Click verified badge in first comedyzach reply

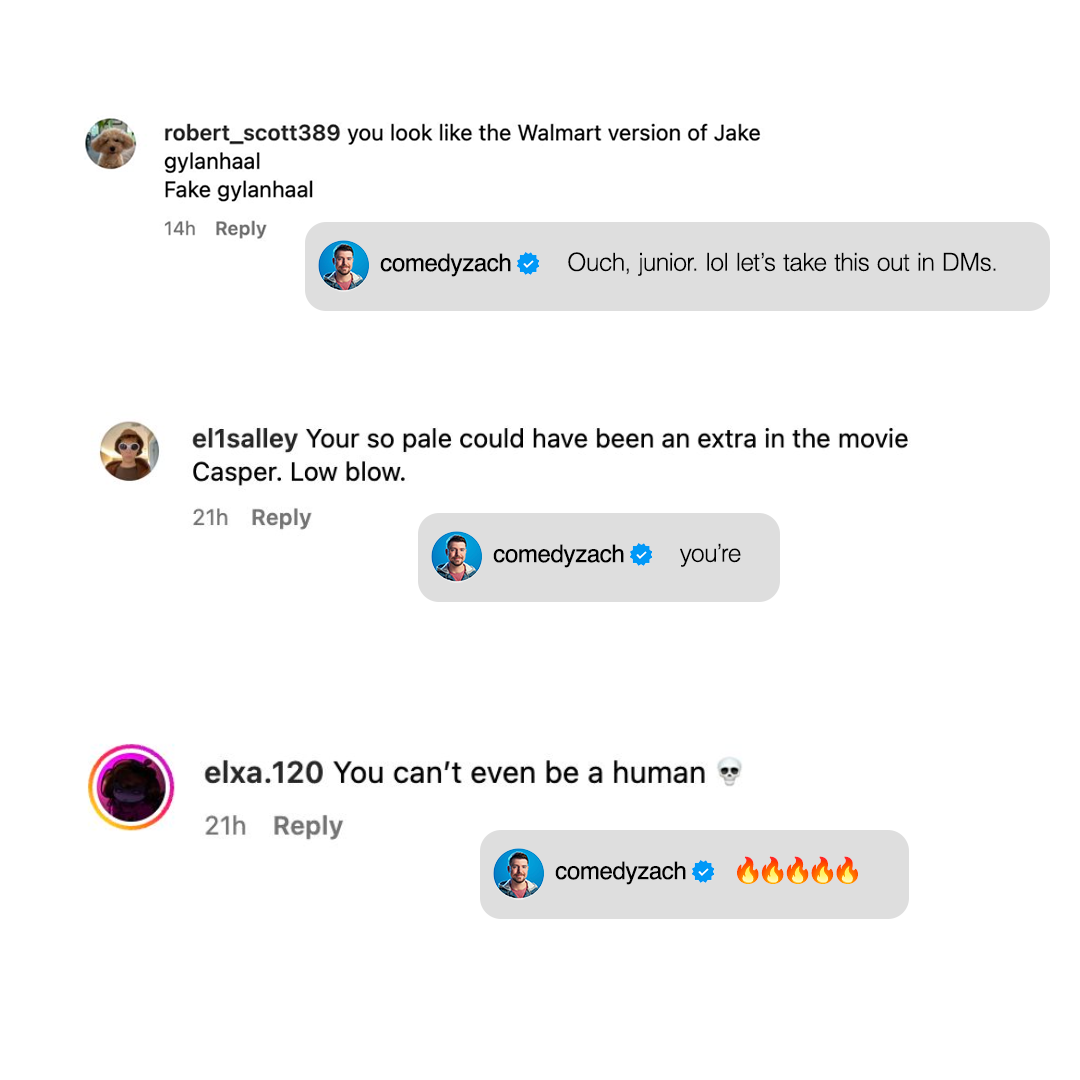point(528,263)
